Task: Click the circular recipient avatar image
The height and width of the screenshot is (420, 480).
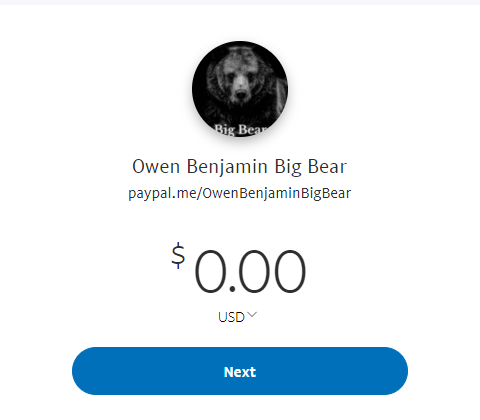Action: 240,89
